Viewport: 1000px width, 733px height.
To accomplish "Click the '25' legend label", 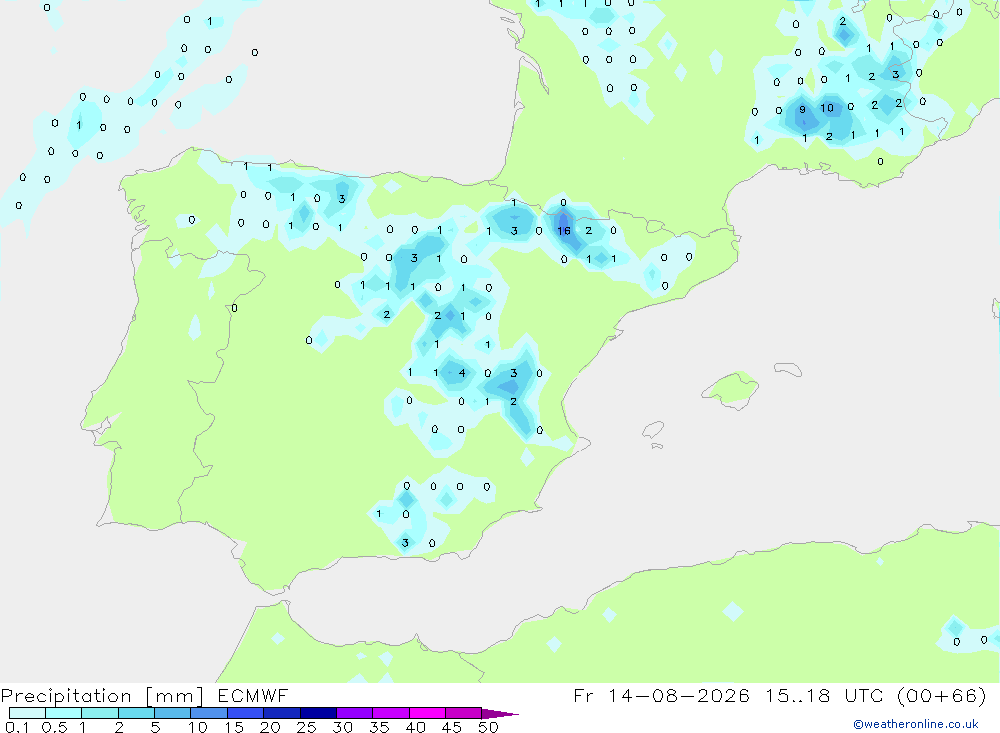I will 307,727.
